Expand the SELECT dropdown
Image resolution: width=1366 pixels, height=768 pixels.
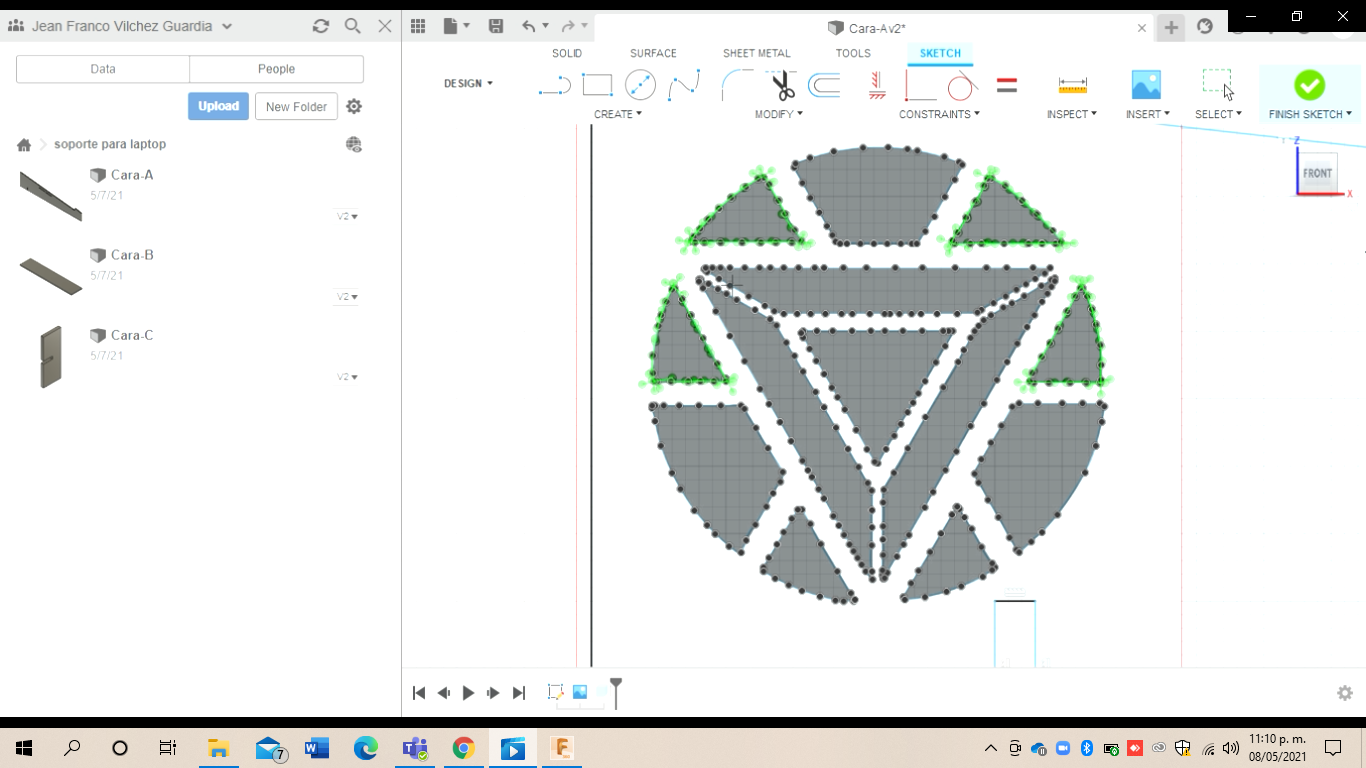pyautogui.click(x=1218, y=114)
